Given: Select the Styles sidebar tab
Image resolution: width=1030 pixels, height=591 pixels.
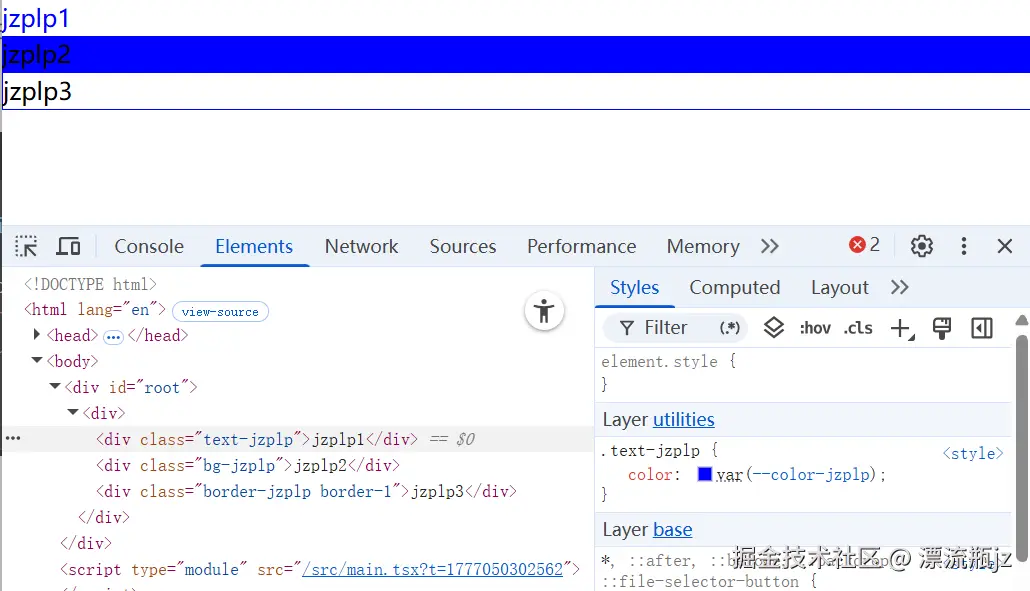Looking at the screenshot, I should (x=635, y=287).
